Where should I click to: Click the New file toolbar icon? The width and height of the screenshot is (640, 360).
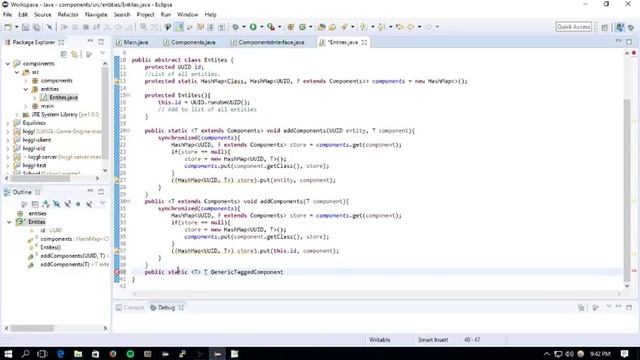click(x=8, y=27)
